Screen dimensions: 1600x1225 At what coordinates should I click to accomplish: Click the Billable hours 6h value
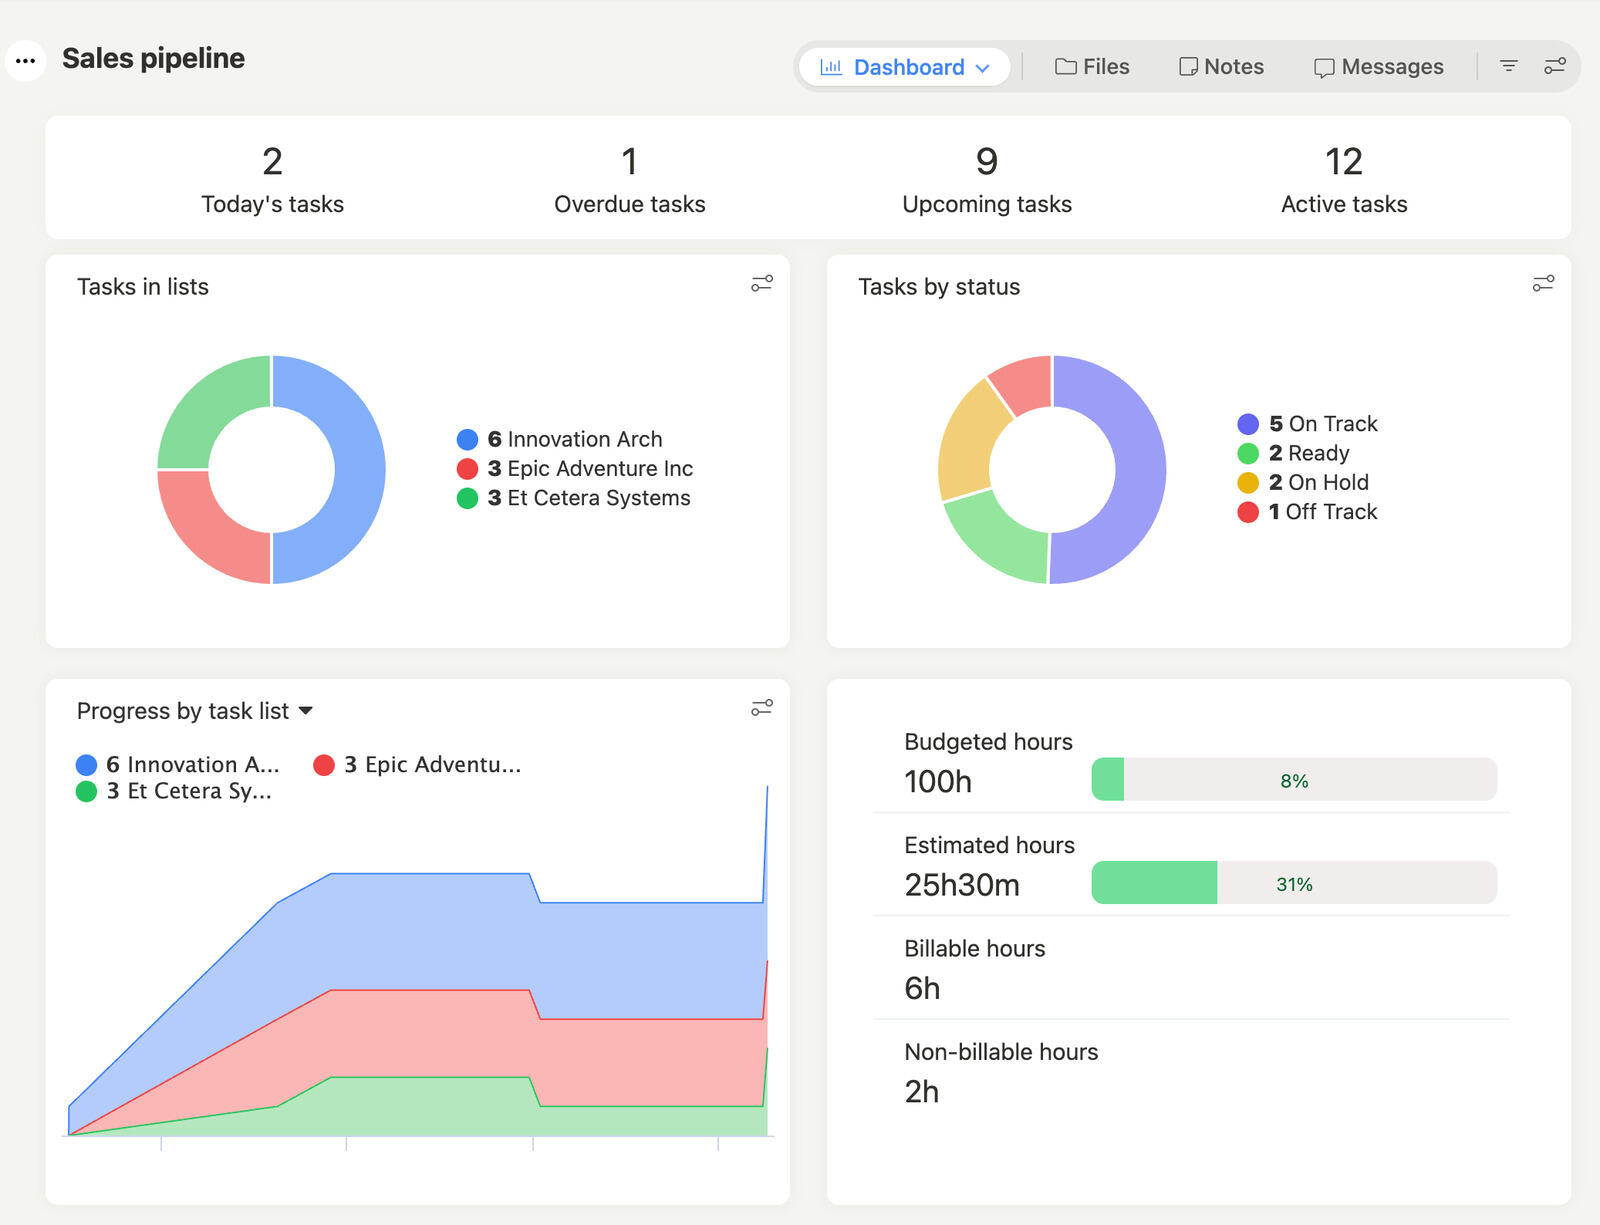pos(922,989)
